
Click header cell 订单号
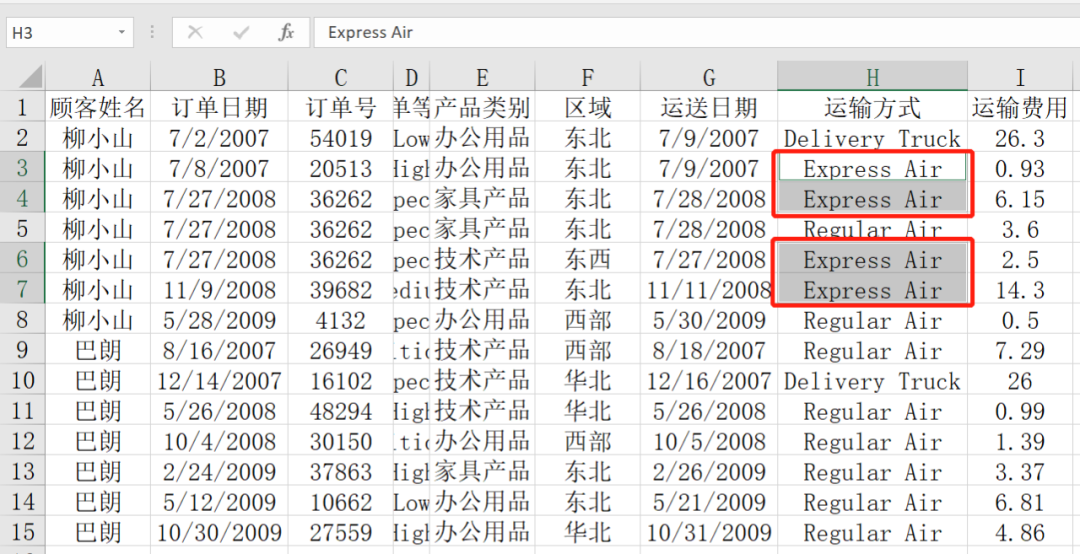click(340, 107)
